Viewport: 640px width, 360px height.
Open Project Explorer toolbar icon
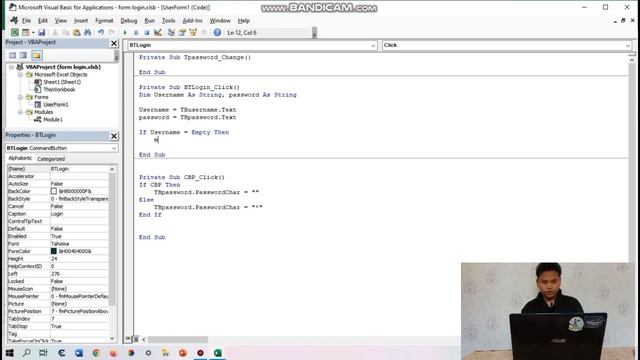171,33
